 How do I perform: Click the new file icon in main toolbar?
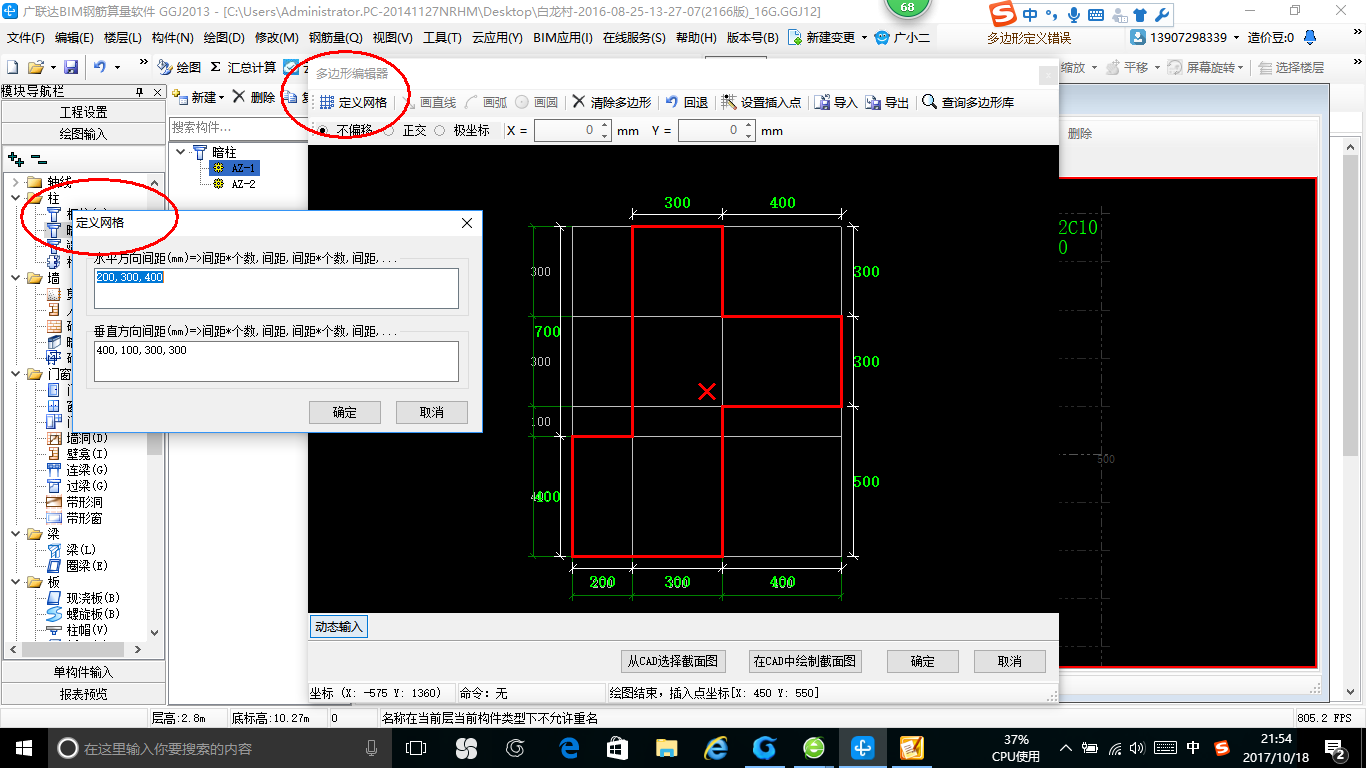pyautogui.click(x=13, y=67)
